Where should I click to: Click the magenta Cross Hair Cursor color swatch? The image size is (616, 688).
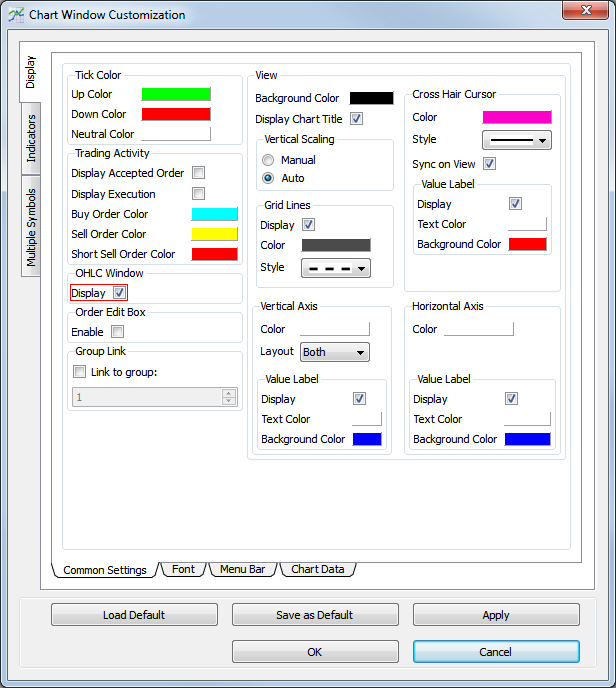[x=516, y=117]
